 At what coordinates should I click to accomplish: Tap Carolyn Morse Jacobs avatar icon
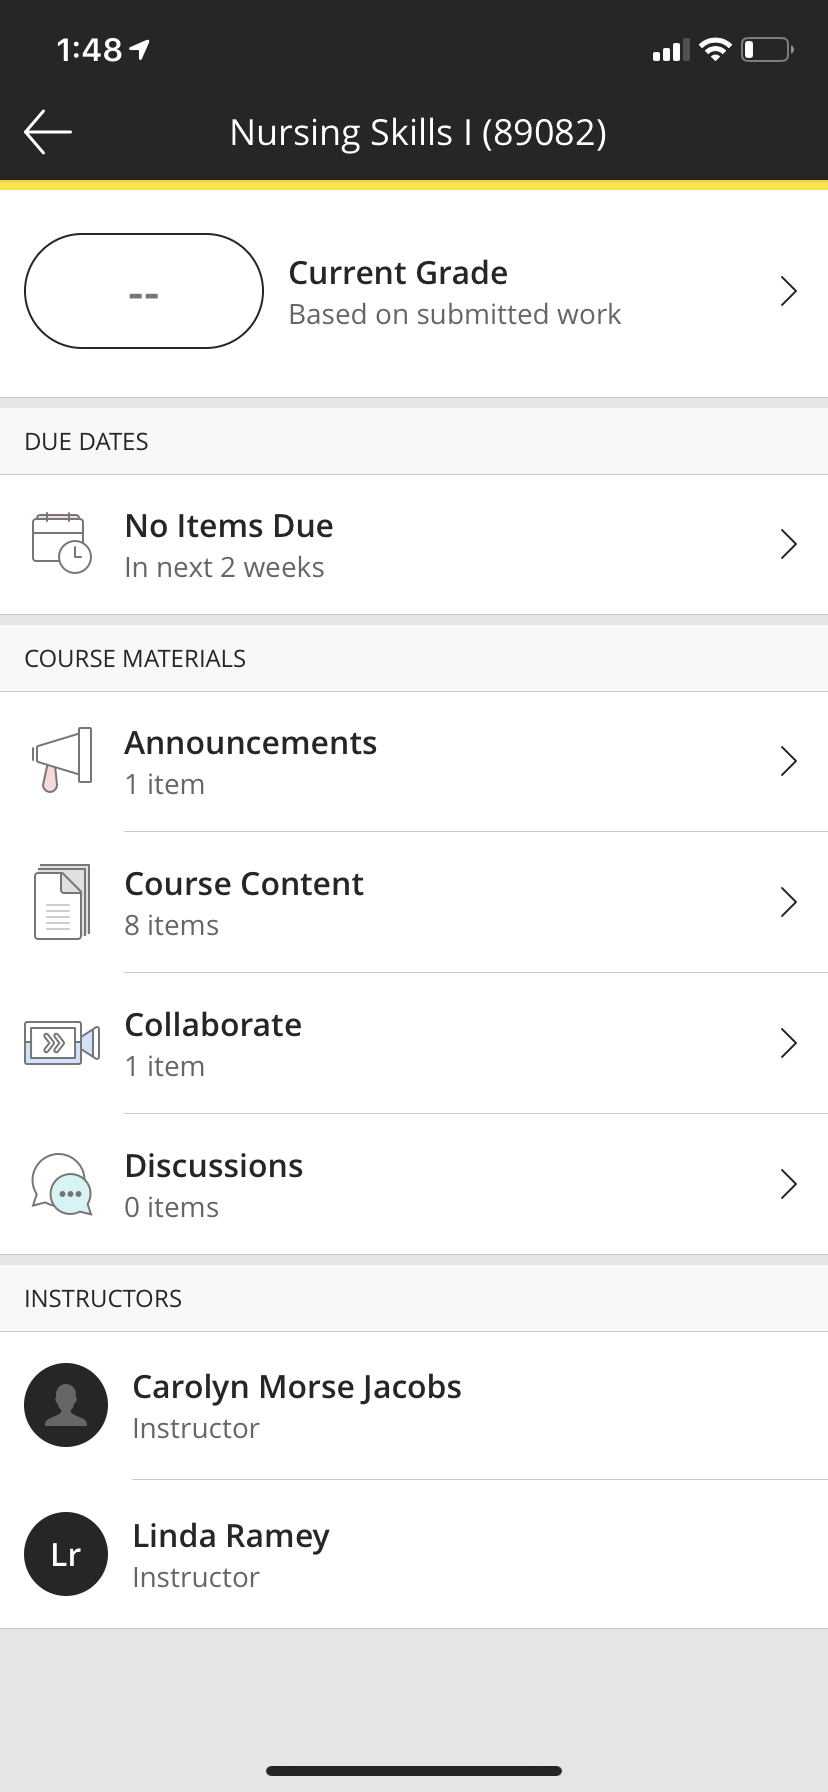pos(66,1405)
